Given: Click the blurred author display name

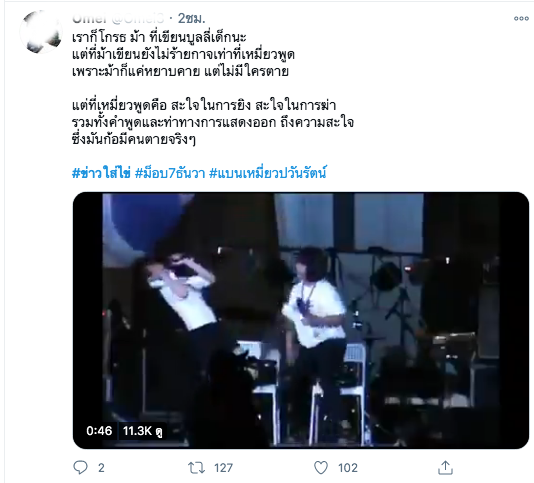Looking at the screenshot, I should click(x=90, y=18).
